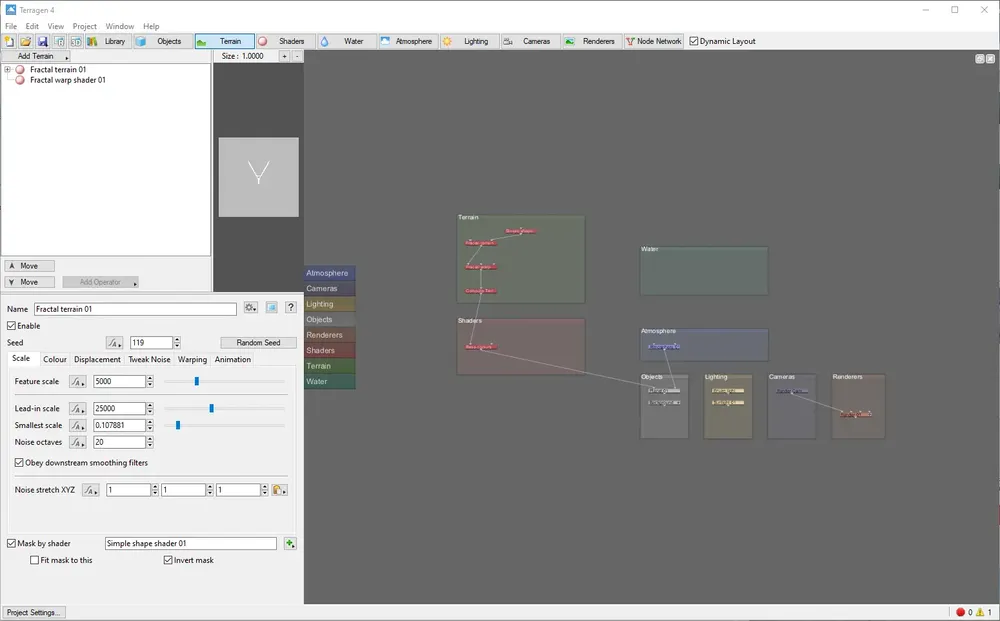Open the Node Network view
The width and height of the screenshot is (1000, 621).
point(654,41)
